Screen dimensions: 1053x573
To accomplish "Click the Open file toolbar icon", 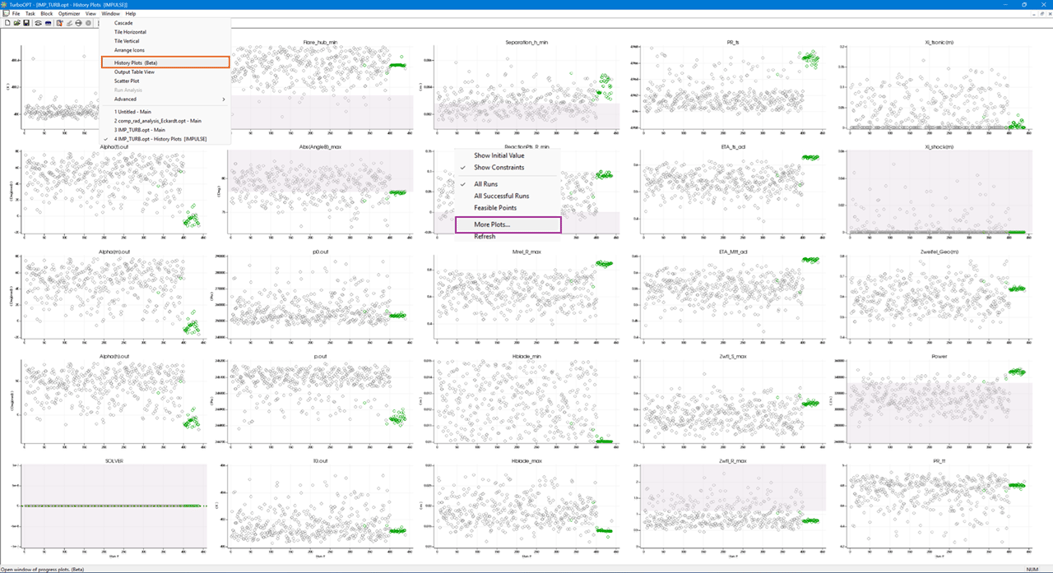I will tap(17, 23).
